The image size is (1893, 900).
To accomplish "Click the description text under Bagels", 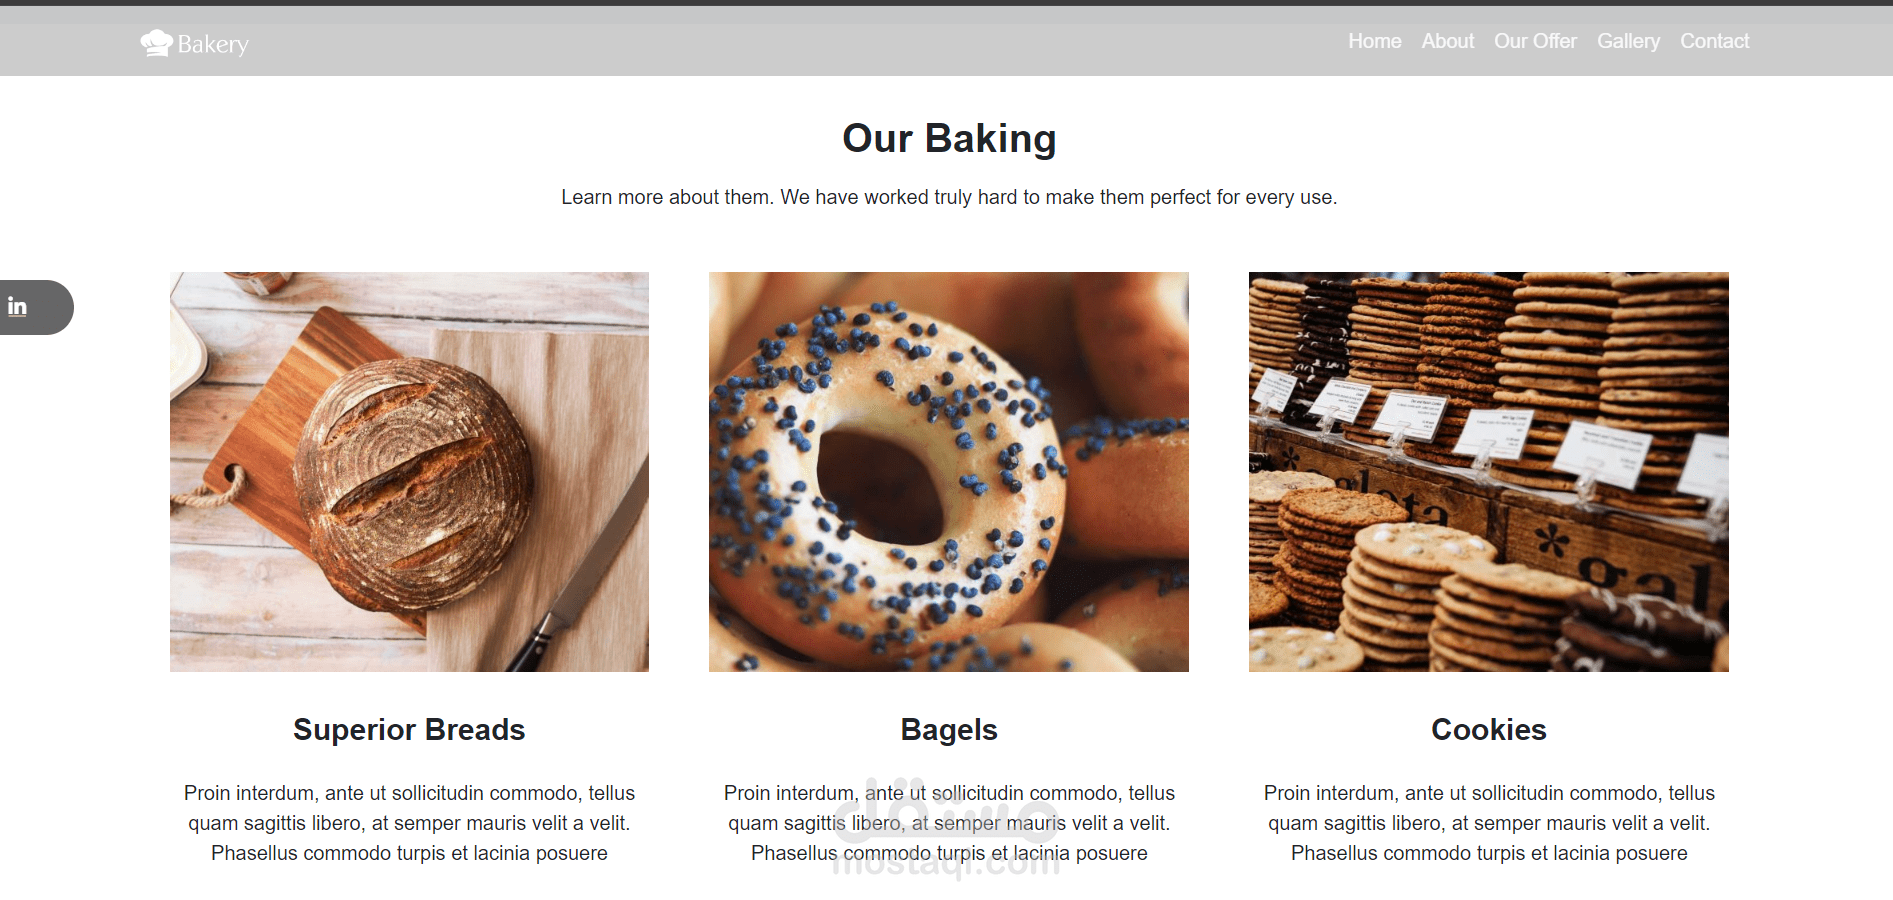I will [949, 823].
